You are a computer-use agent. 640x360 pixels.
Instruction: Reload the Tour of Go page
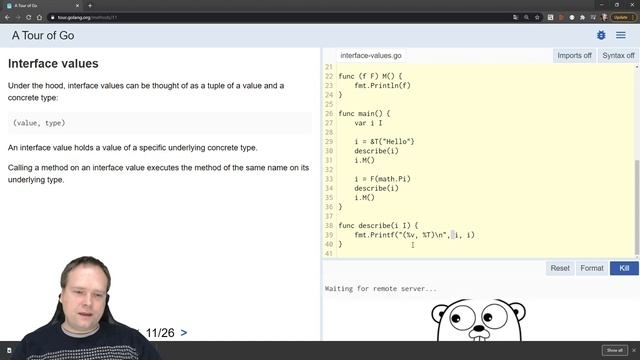pyautogui.click(x=29, y=18)
